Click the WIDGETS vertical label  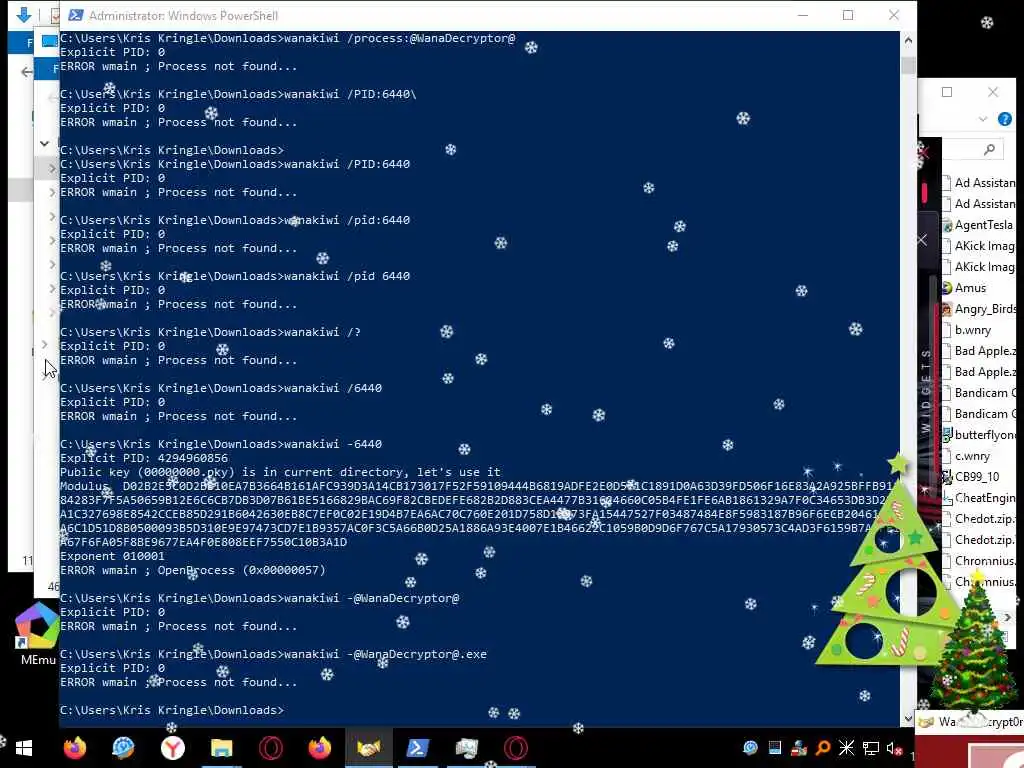pos(925,391)
